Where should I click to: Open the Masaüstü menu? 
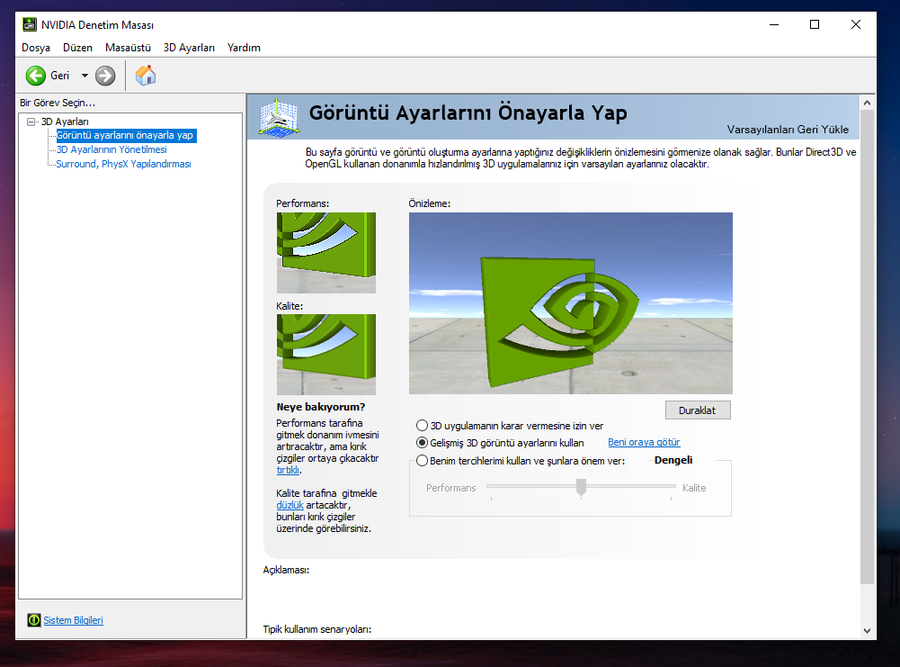(128, 48)
